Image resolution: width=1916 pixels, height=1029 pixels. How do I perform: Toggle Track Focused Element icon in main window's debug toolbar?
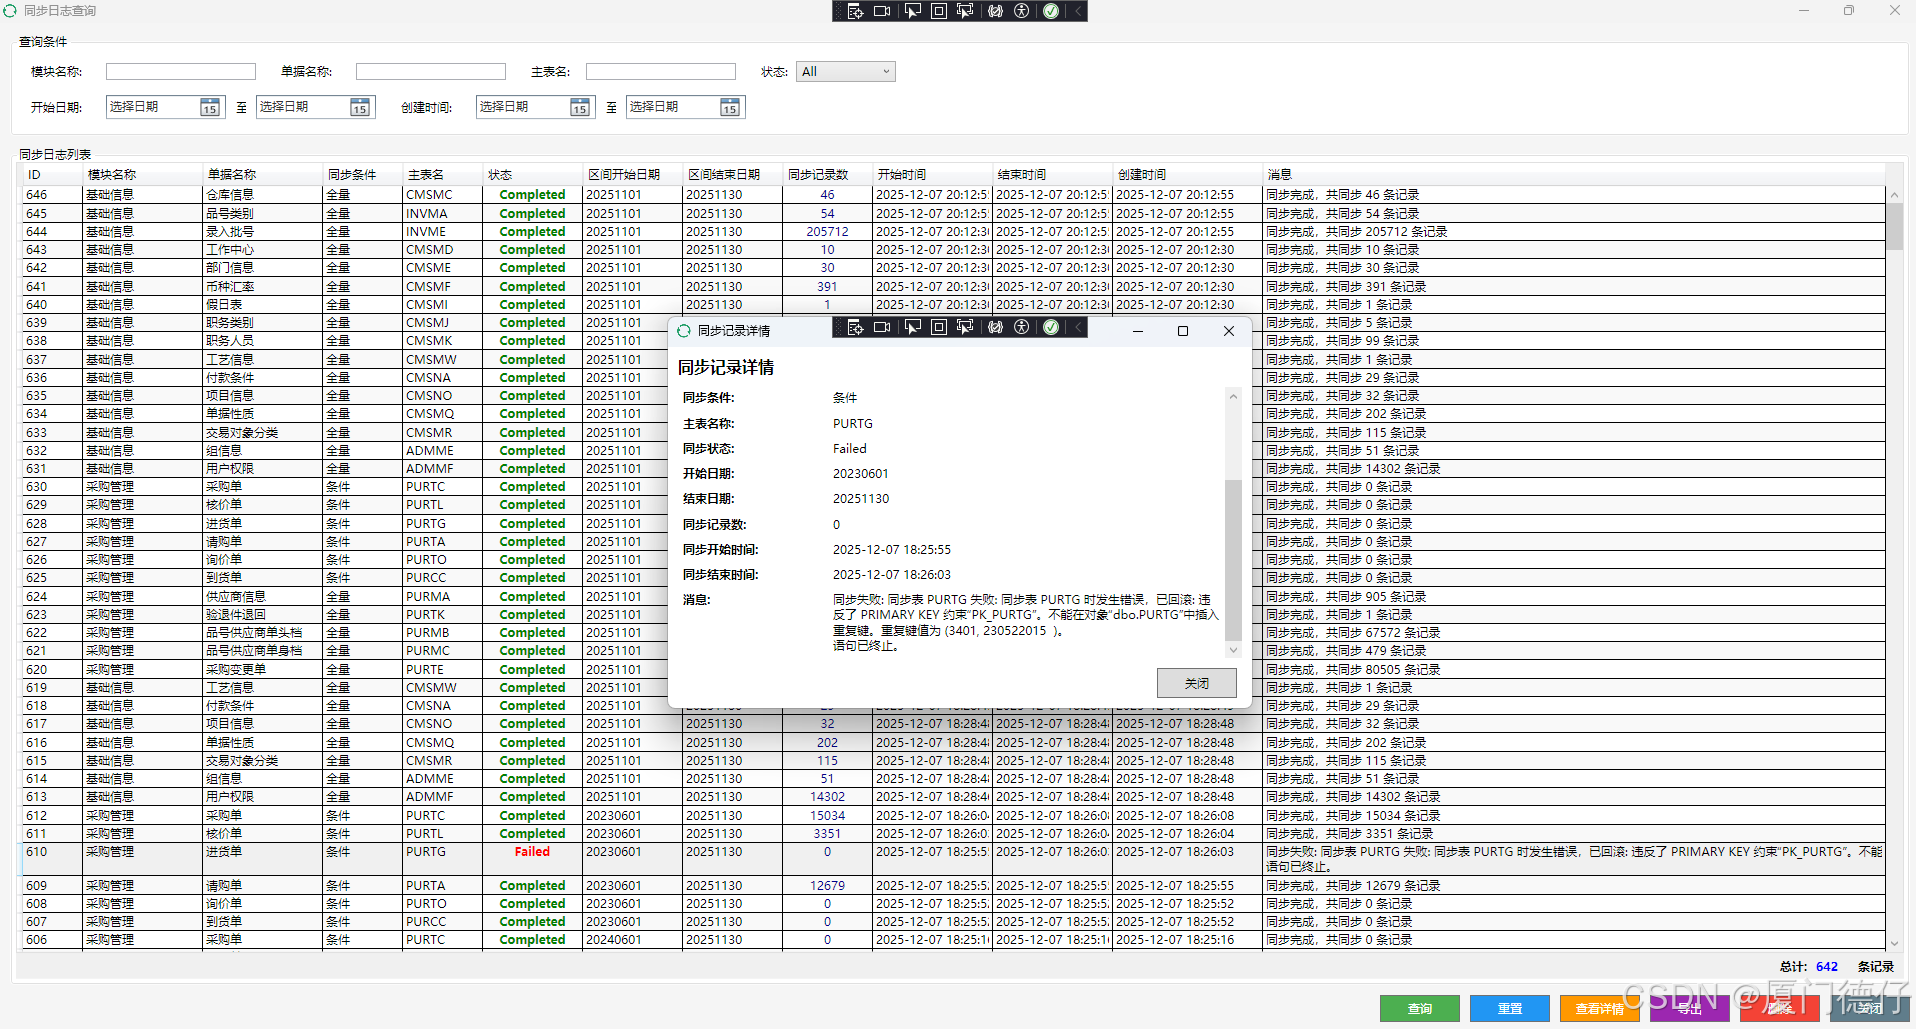965,11
